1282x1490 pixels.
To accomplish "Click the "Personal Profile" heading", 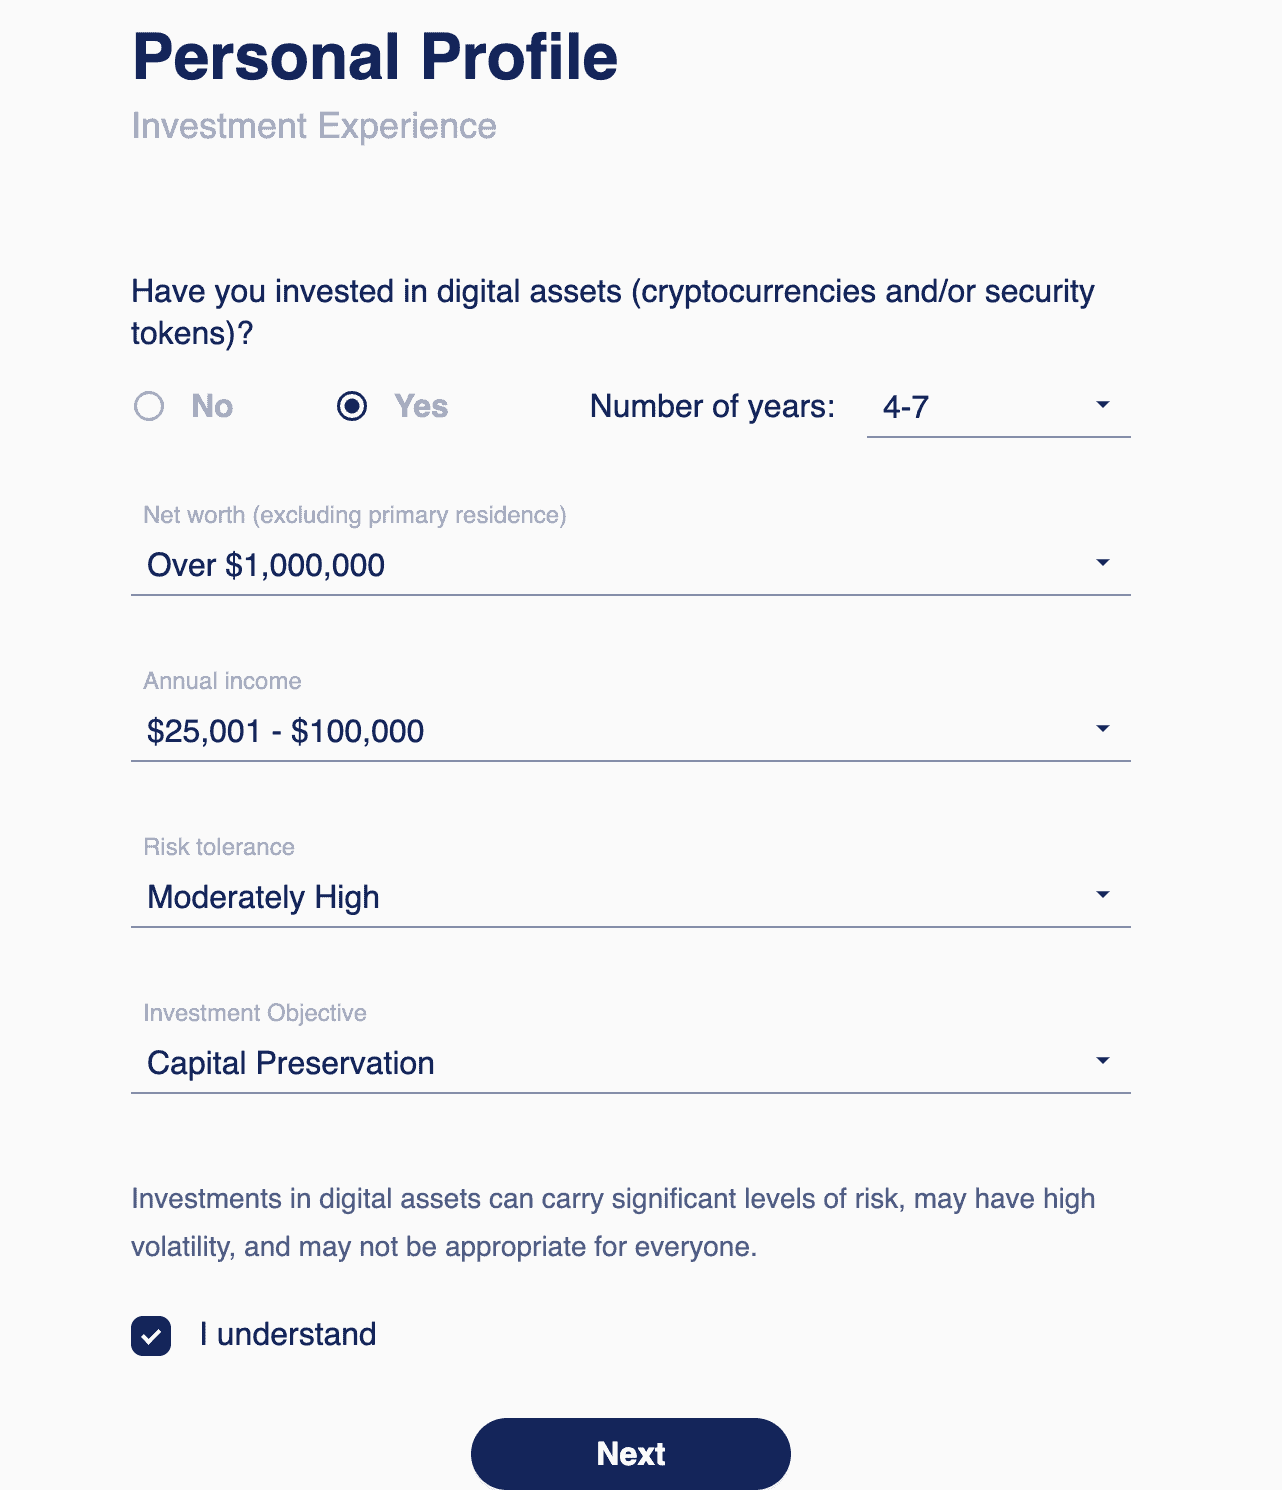I will (375, 57).
